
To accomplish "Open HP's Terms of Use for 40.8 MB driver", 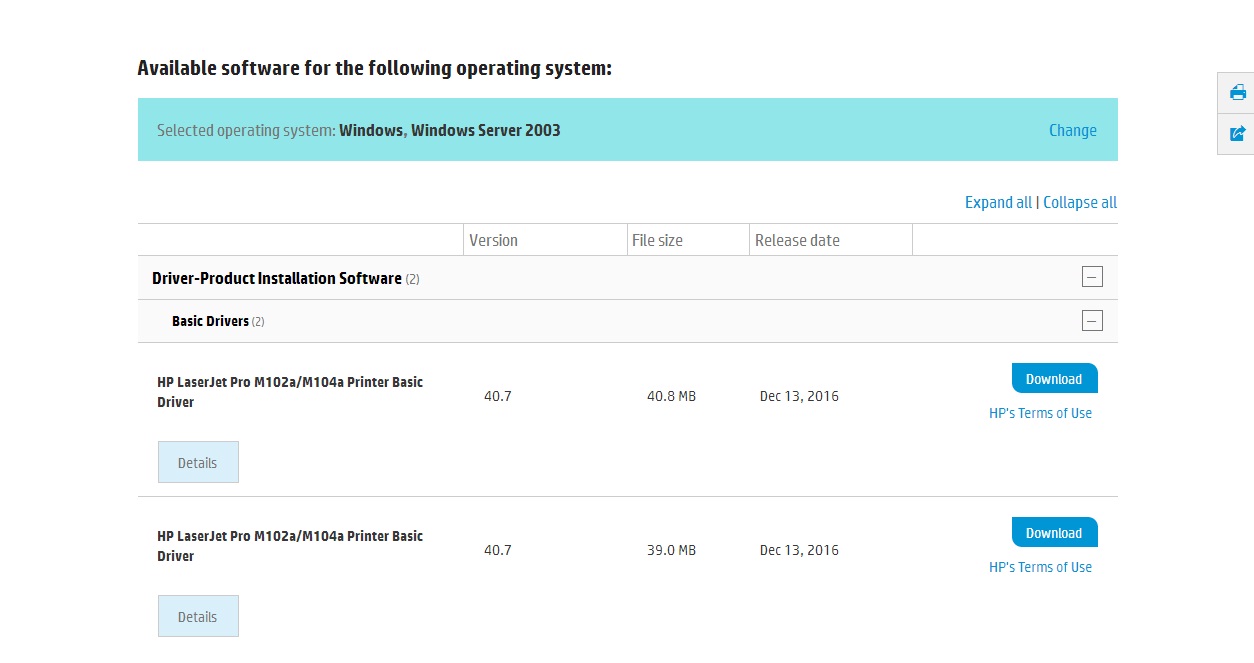I will click(x=1040, y=413).
